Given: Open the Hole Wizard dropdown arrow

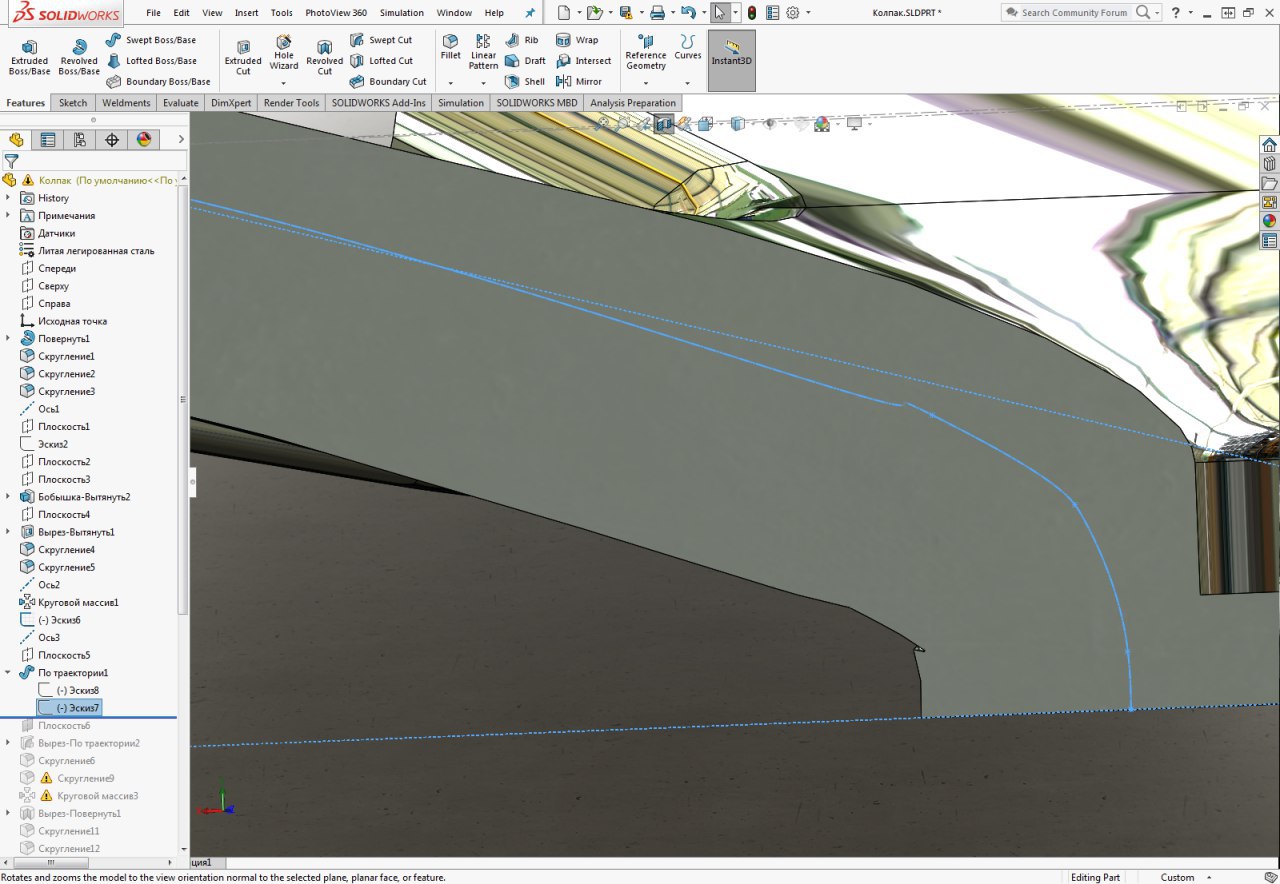Looking at the screenshot, I should pos(284,83).
